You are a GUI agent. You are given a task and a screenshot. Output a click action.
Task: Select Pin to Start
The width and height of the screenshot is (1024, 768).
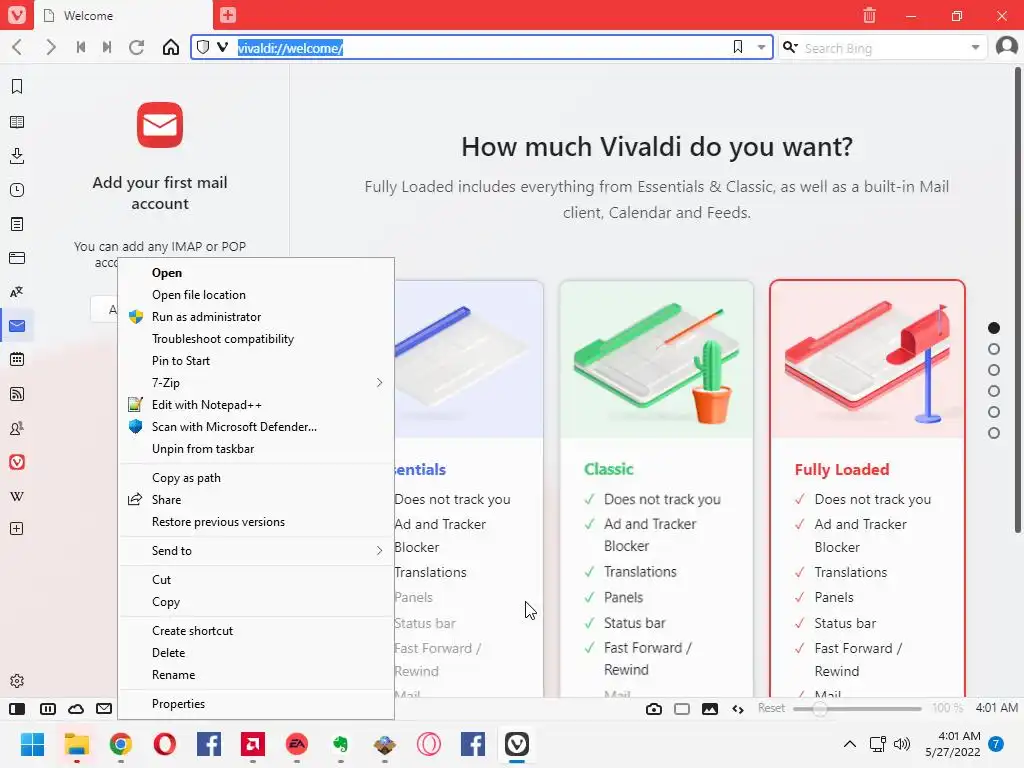coord(256,360)
